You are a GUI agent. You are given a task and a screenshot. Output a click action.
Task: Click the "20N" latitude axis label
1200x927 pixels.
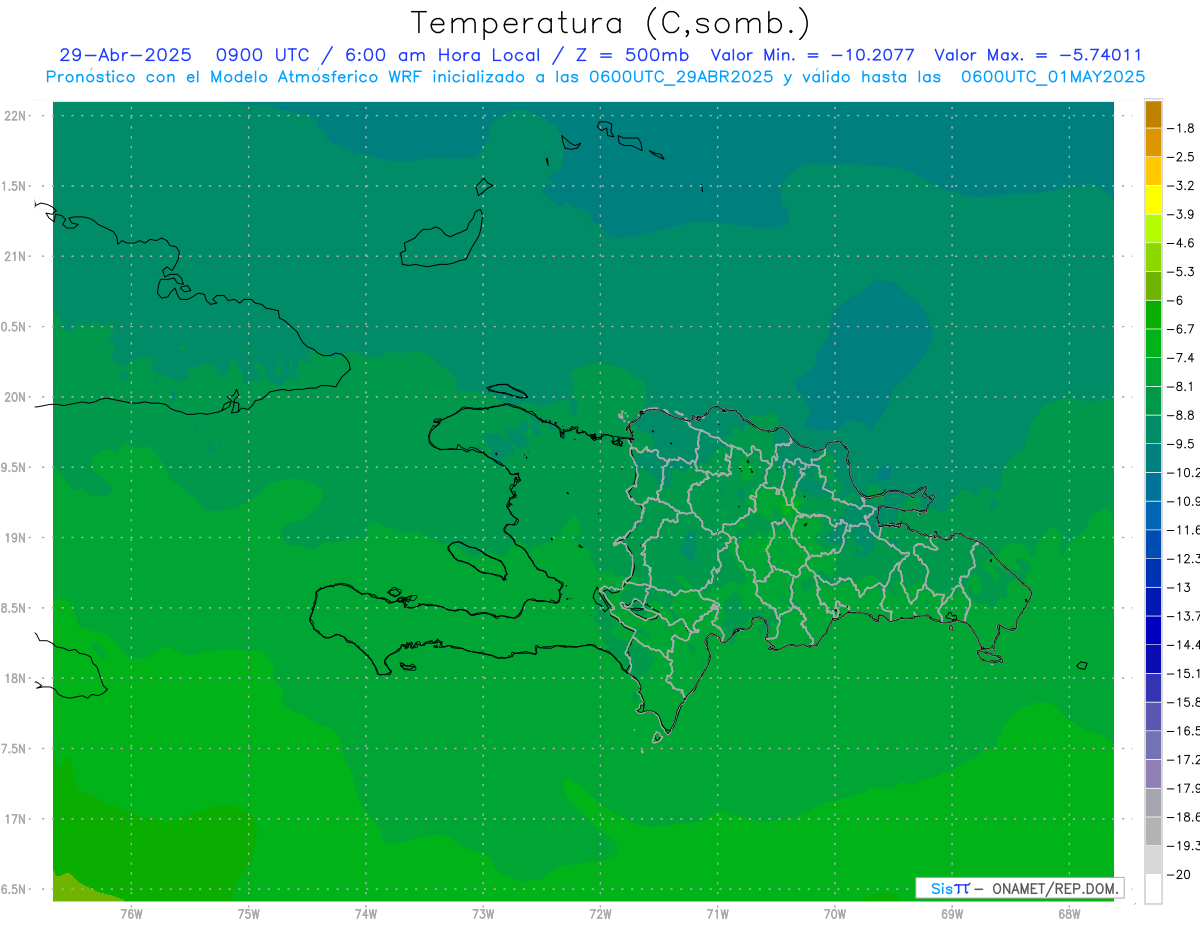[15, 397]
